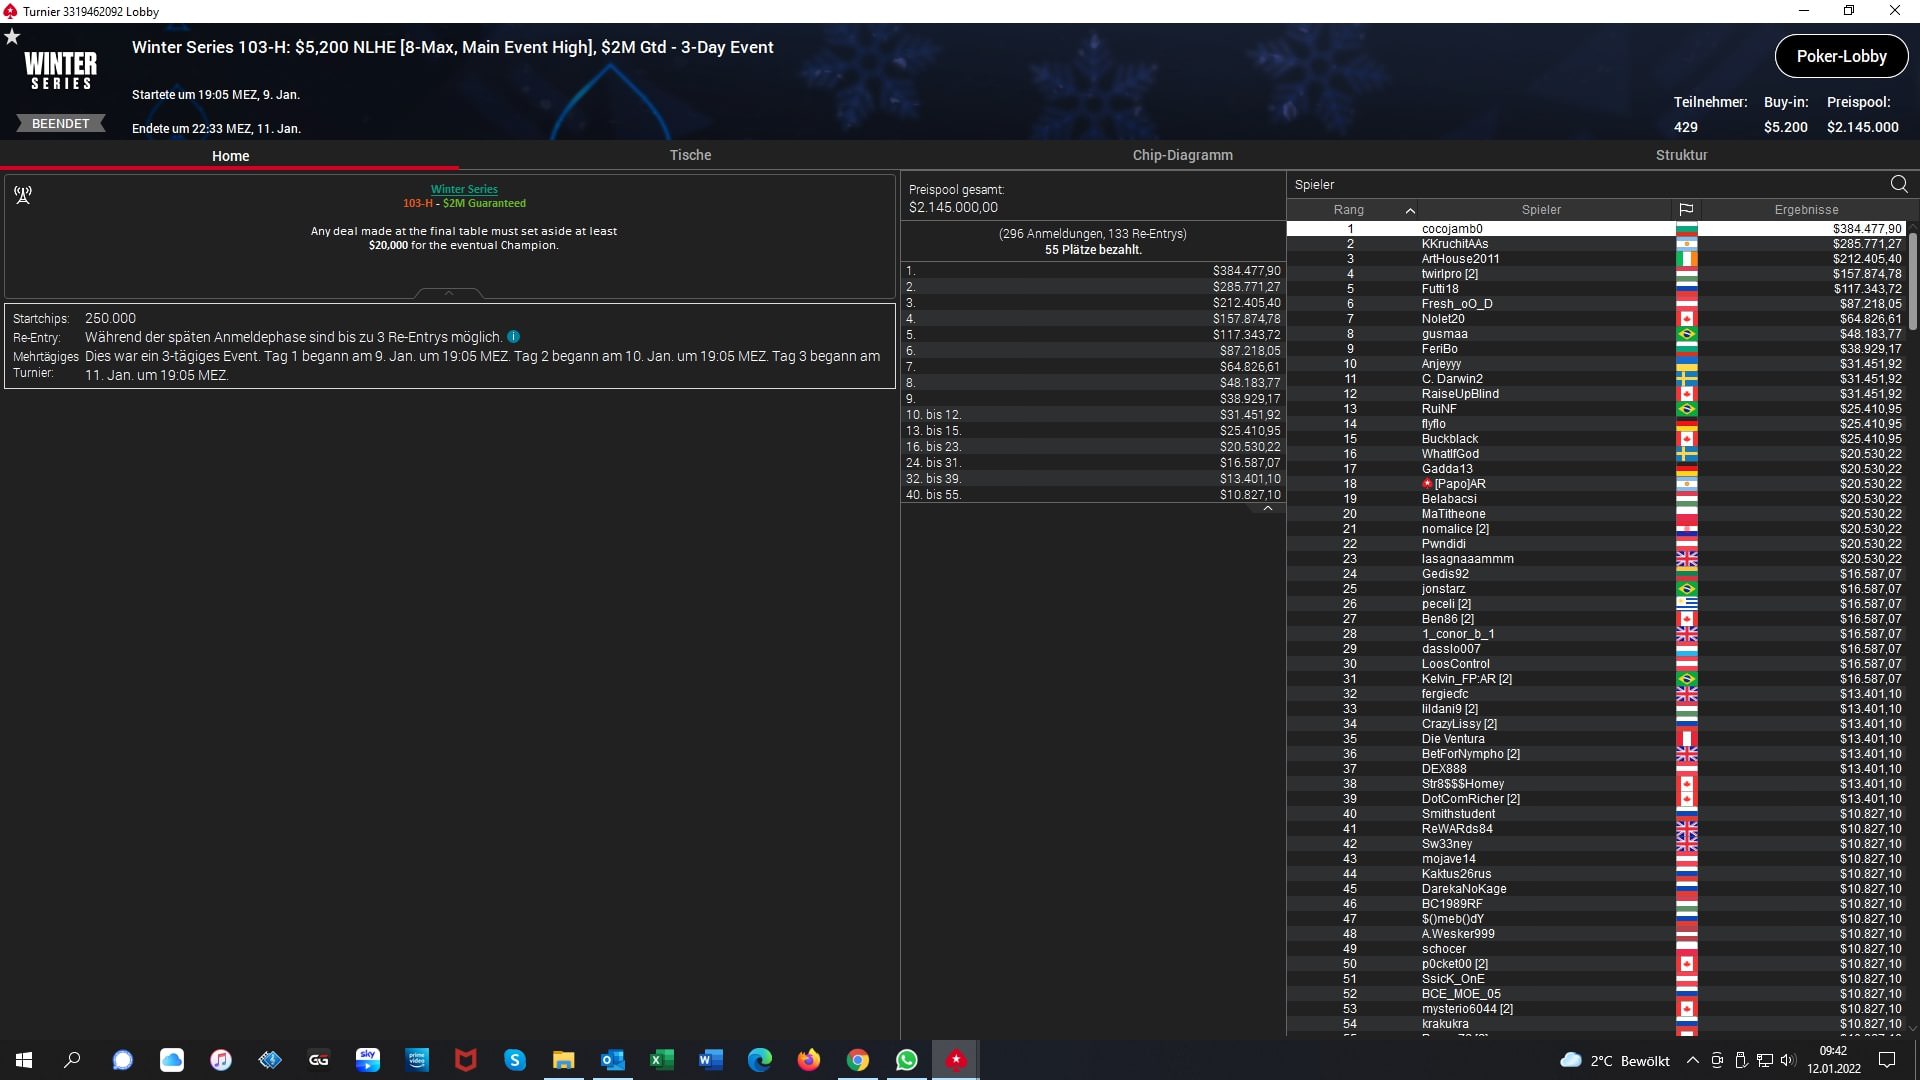Open WhatsApp from the taskbar

coord(907,1060)
